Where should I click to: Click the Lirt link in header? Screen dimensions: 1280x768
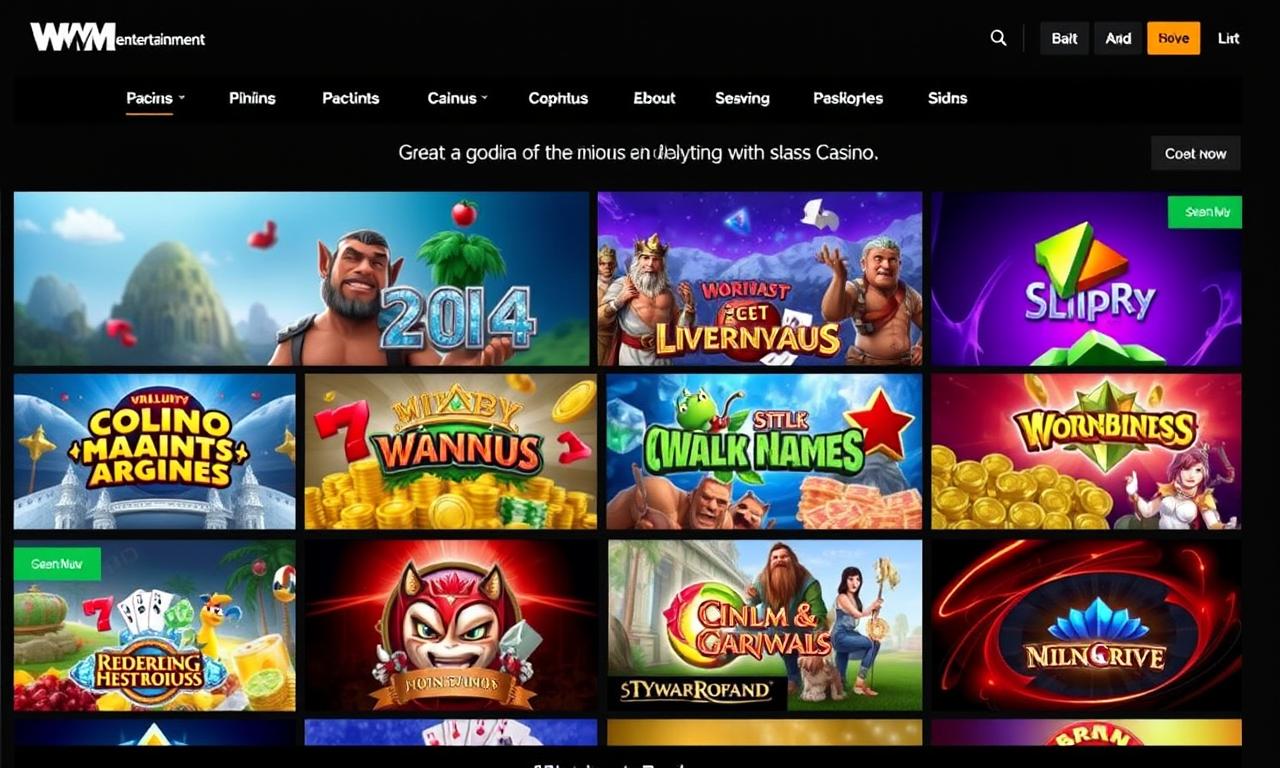click(x=1228, y=38)
